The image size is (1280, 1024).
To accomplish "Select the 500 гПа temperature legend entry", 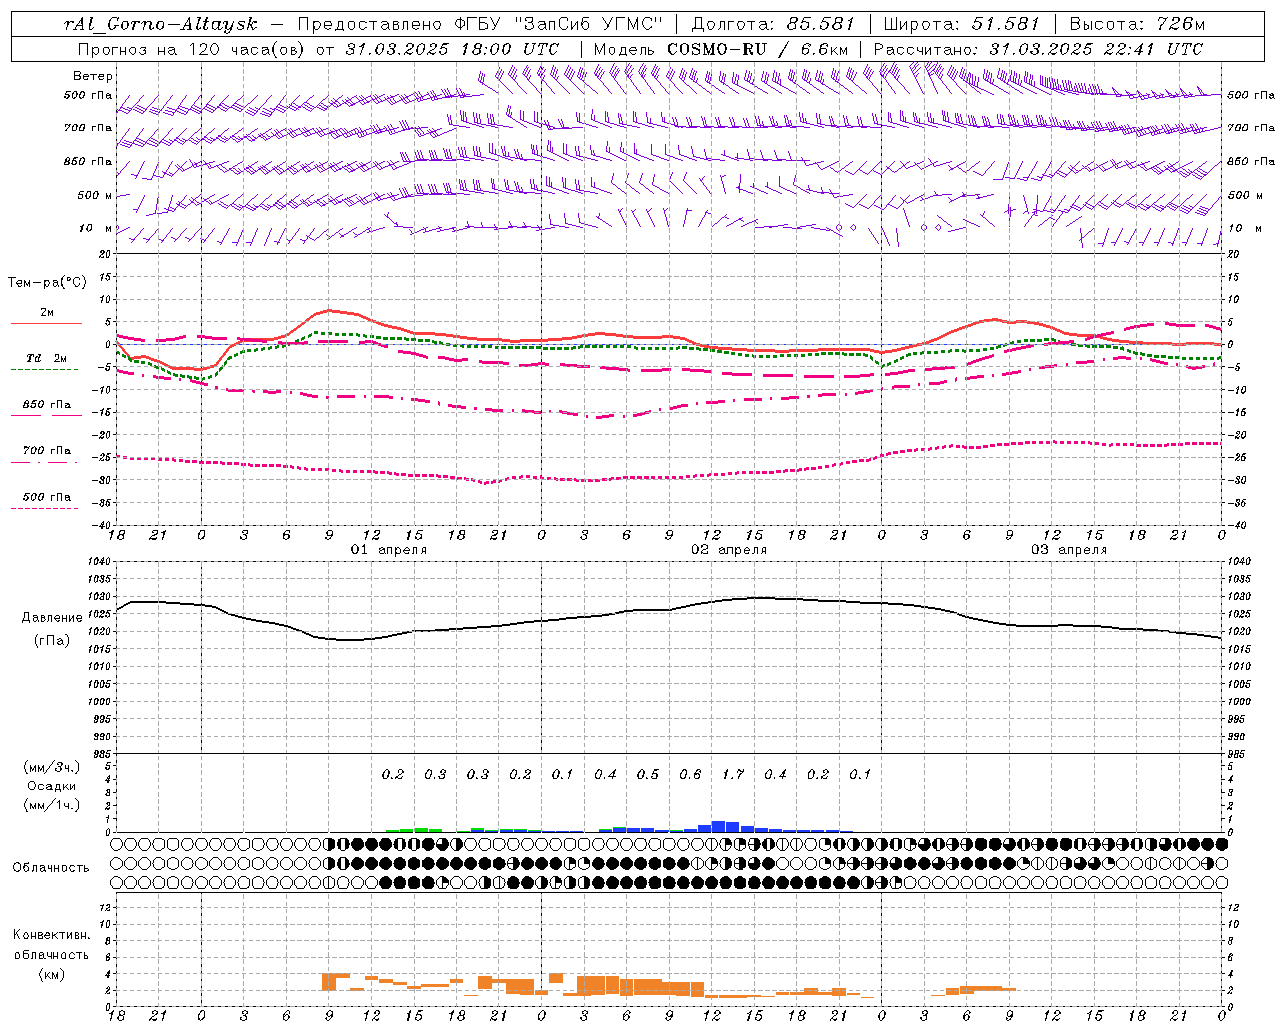I will tap(47, 497).
